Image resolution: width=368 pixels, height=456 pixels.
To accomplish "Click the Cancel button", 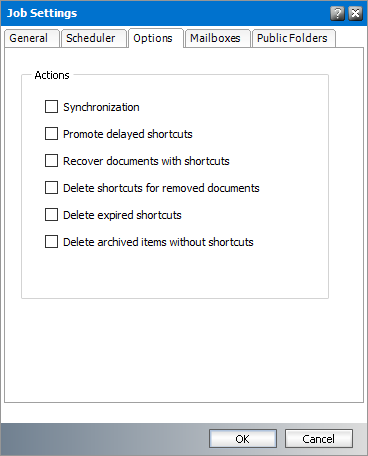I will coord(319,439).
